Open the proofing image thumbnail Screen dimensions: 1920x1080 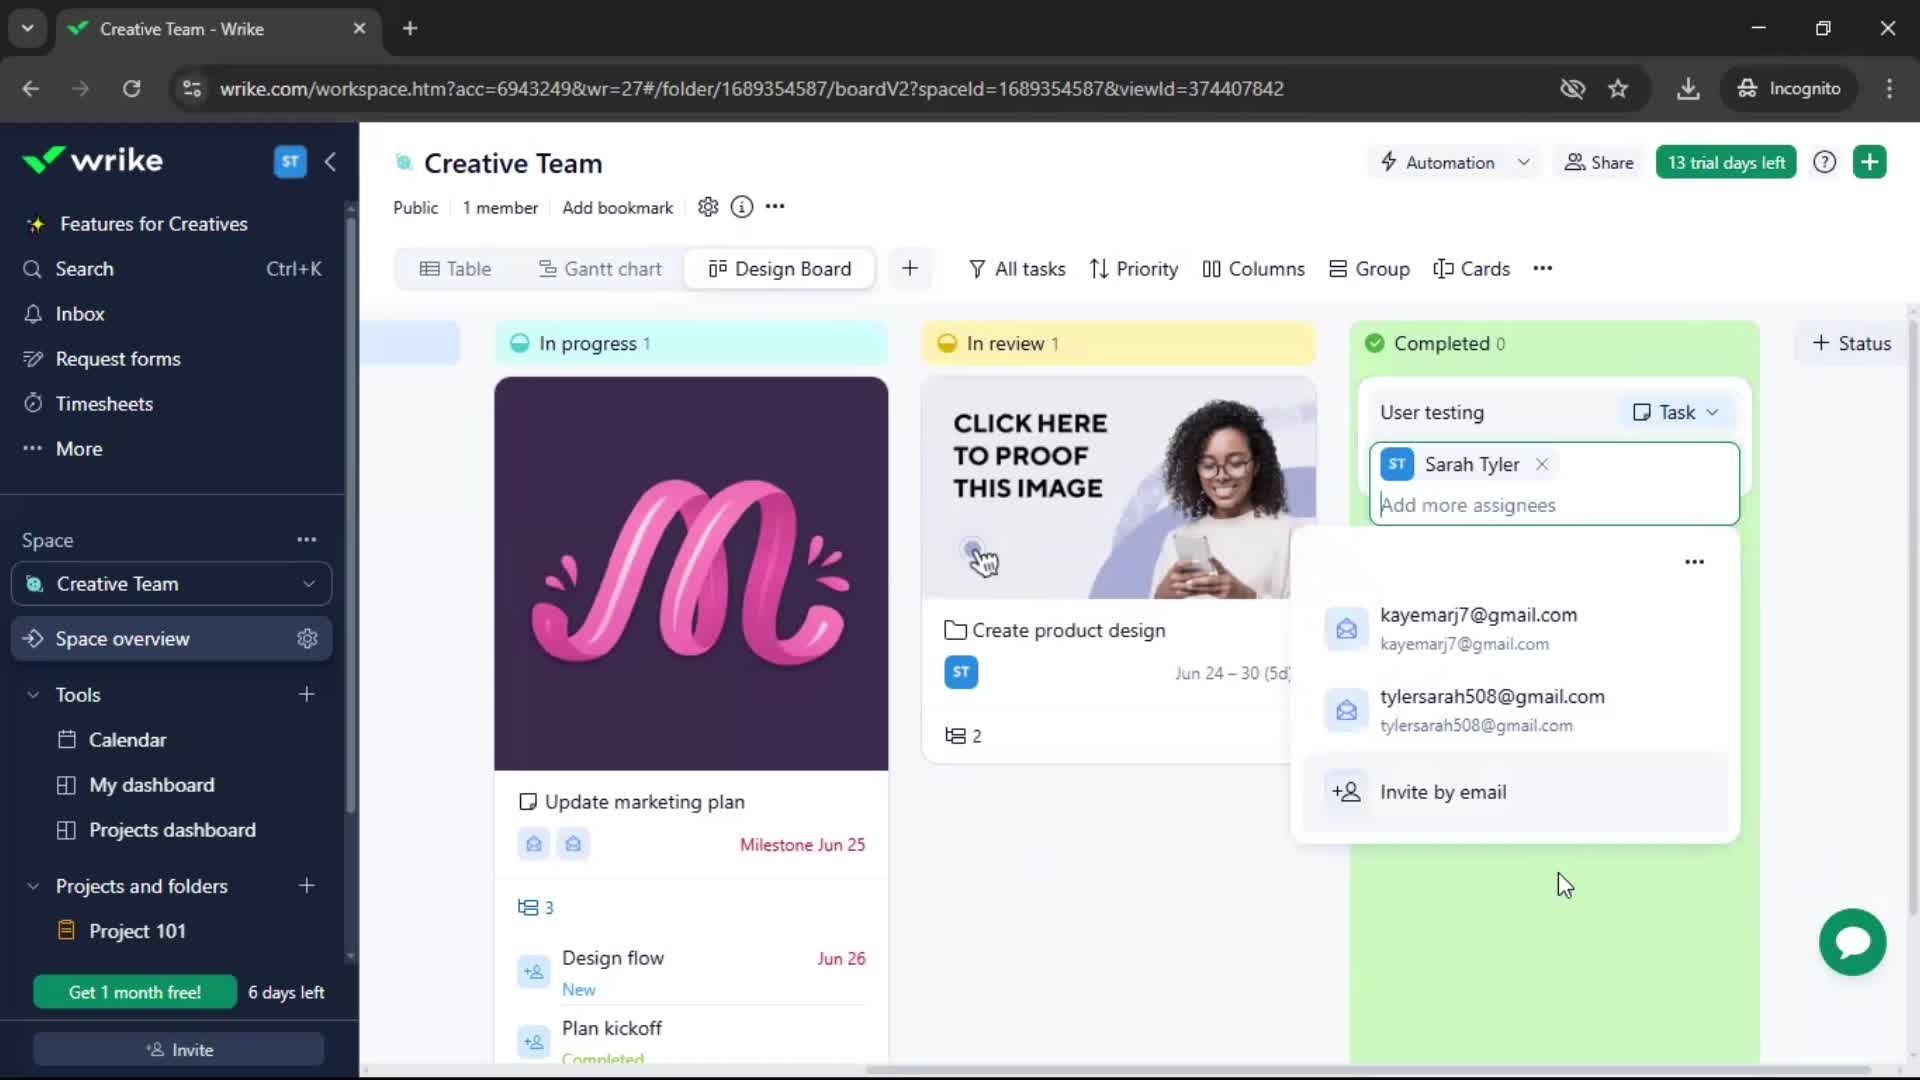coord(1118,488)
